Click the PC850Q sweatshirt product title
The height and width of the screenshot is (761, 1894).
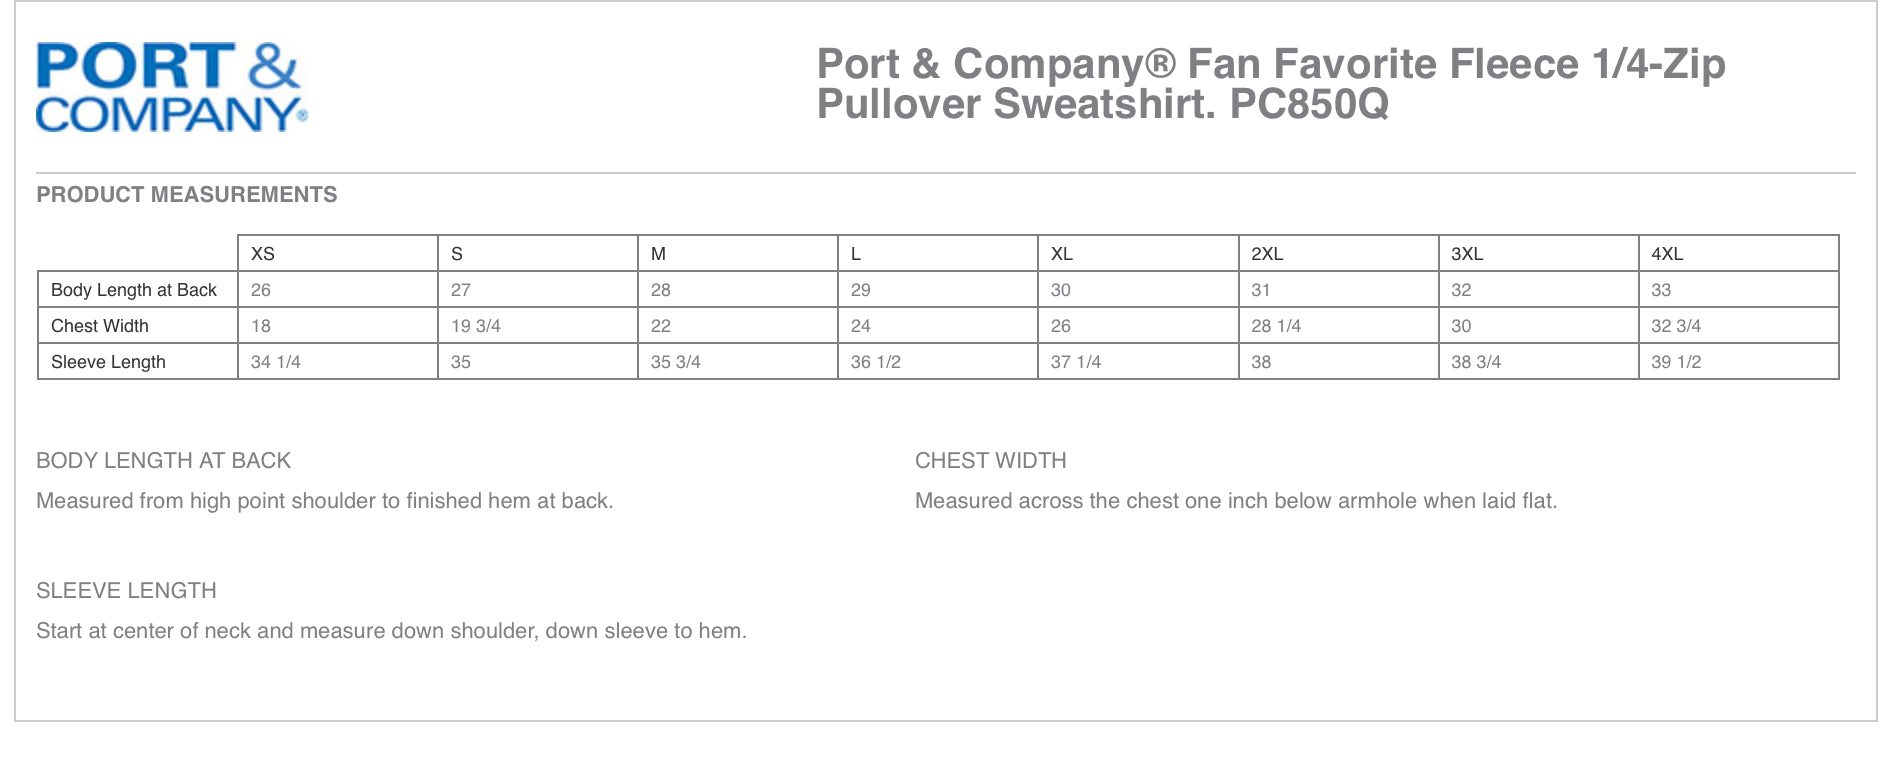click(1270, 83)
